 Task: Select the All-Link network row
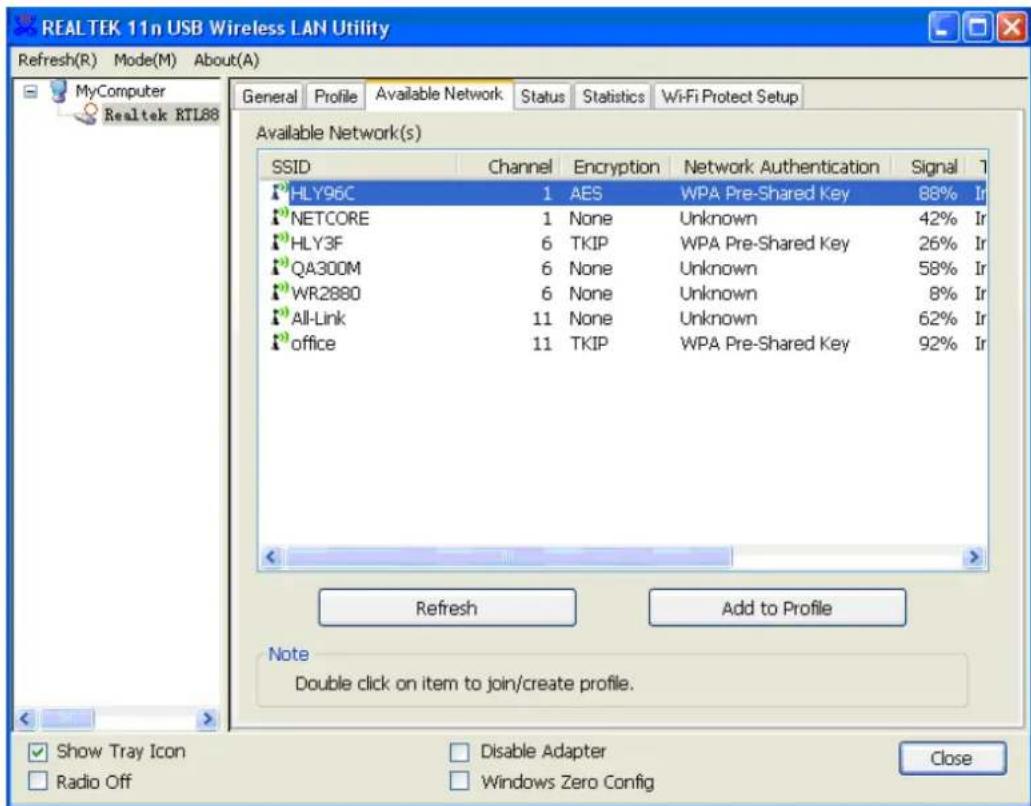tap(623, 318)
